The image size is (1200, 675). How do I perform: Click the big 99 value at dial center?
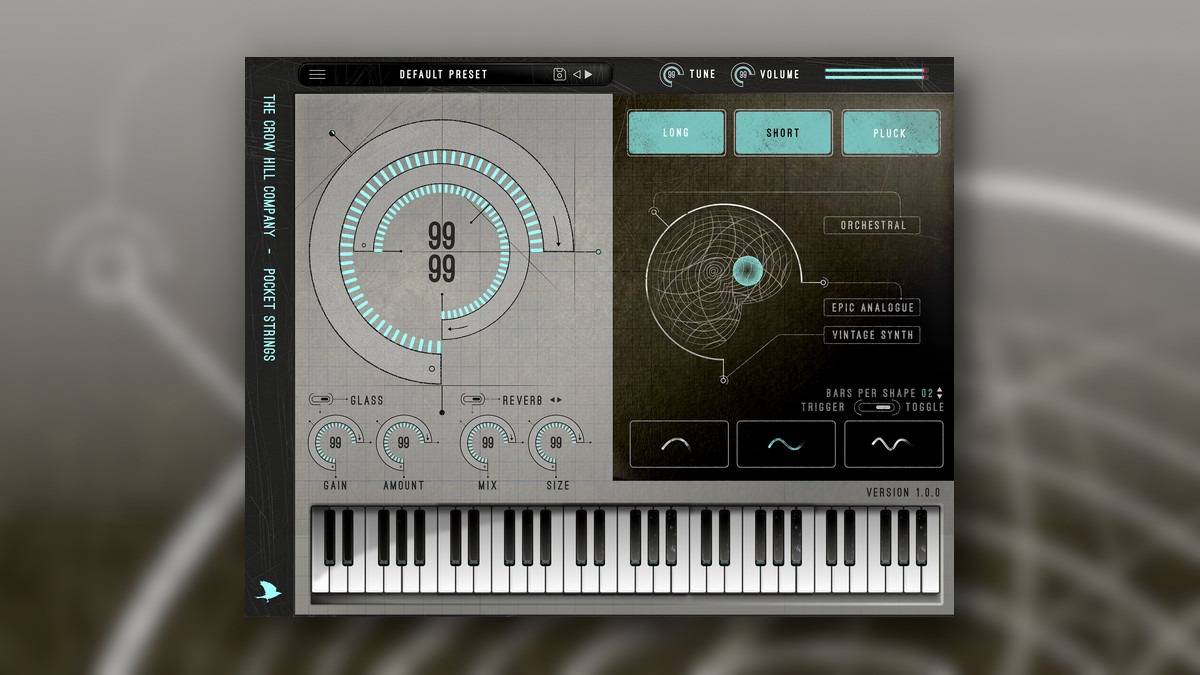point(442,236)
